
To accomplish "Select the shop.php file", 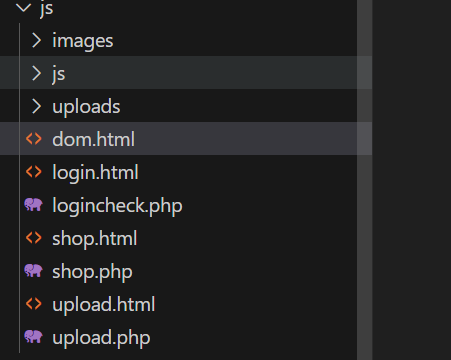I will tap(92, 272).
